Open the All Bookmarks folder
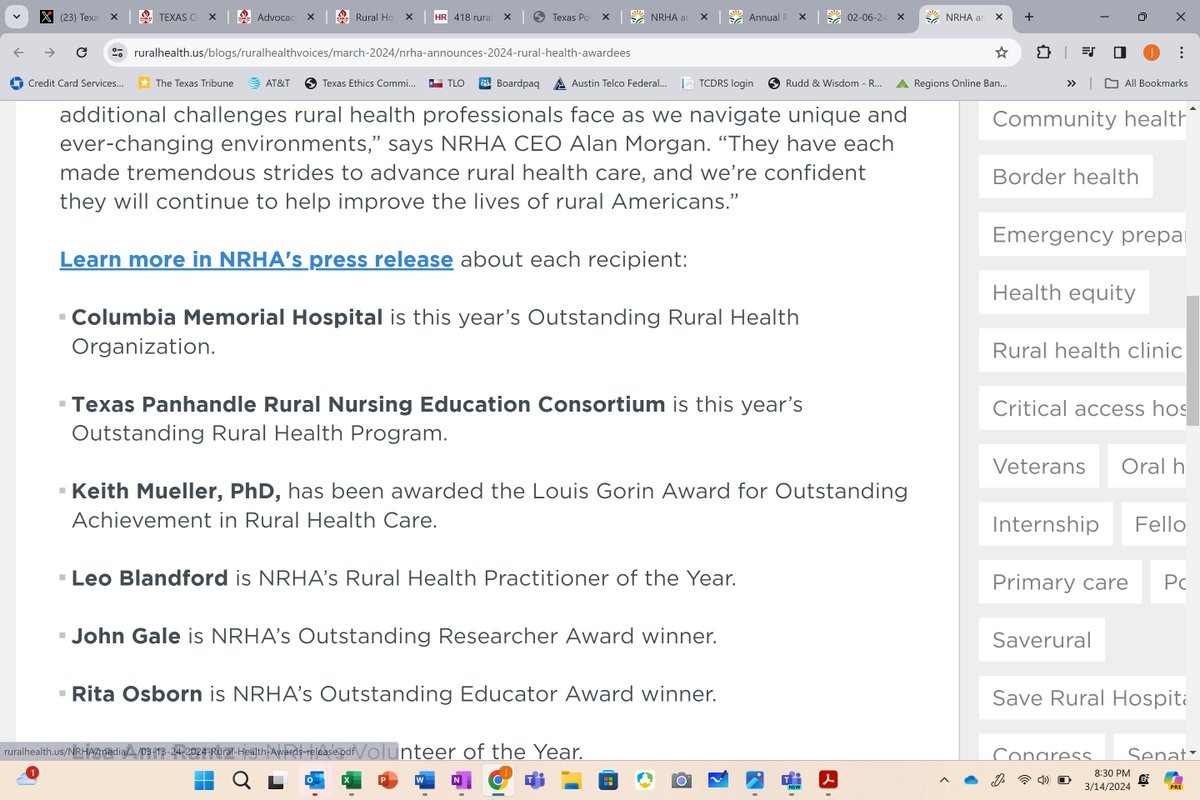The height and width of the screenshot is (800, 1200). click(1146, 83)
